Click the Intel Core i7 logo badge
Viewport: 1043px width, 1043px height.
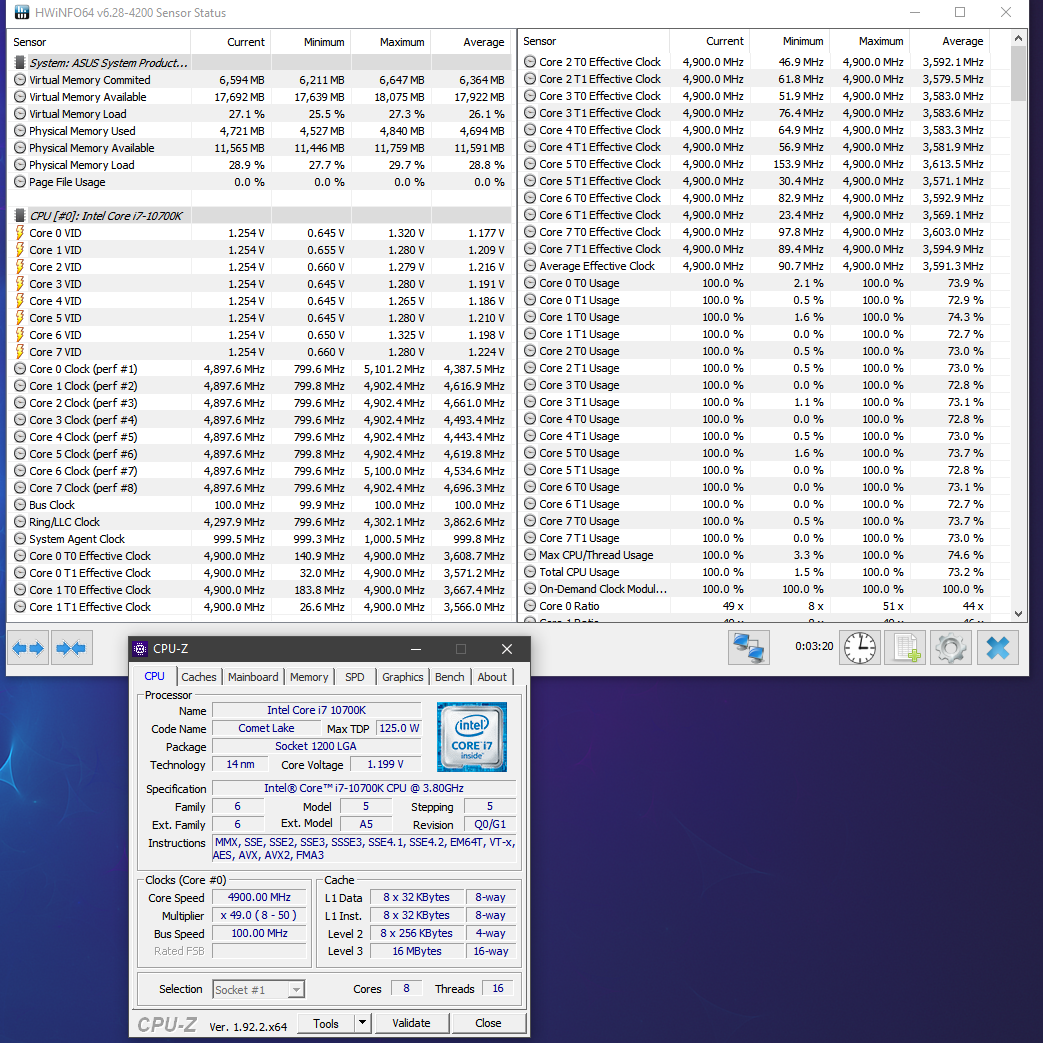(x=472, y=736)
